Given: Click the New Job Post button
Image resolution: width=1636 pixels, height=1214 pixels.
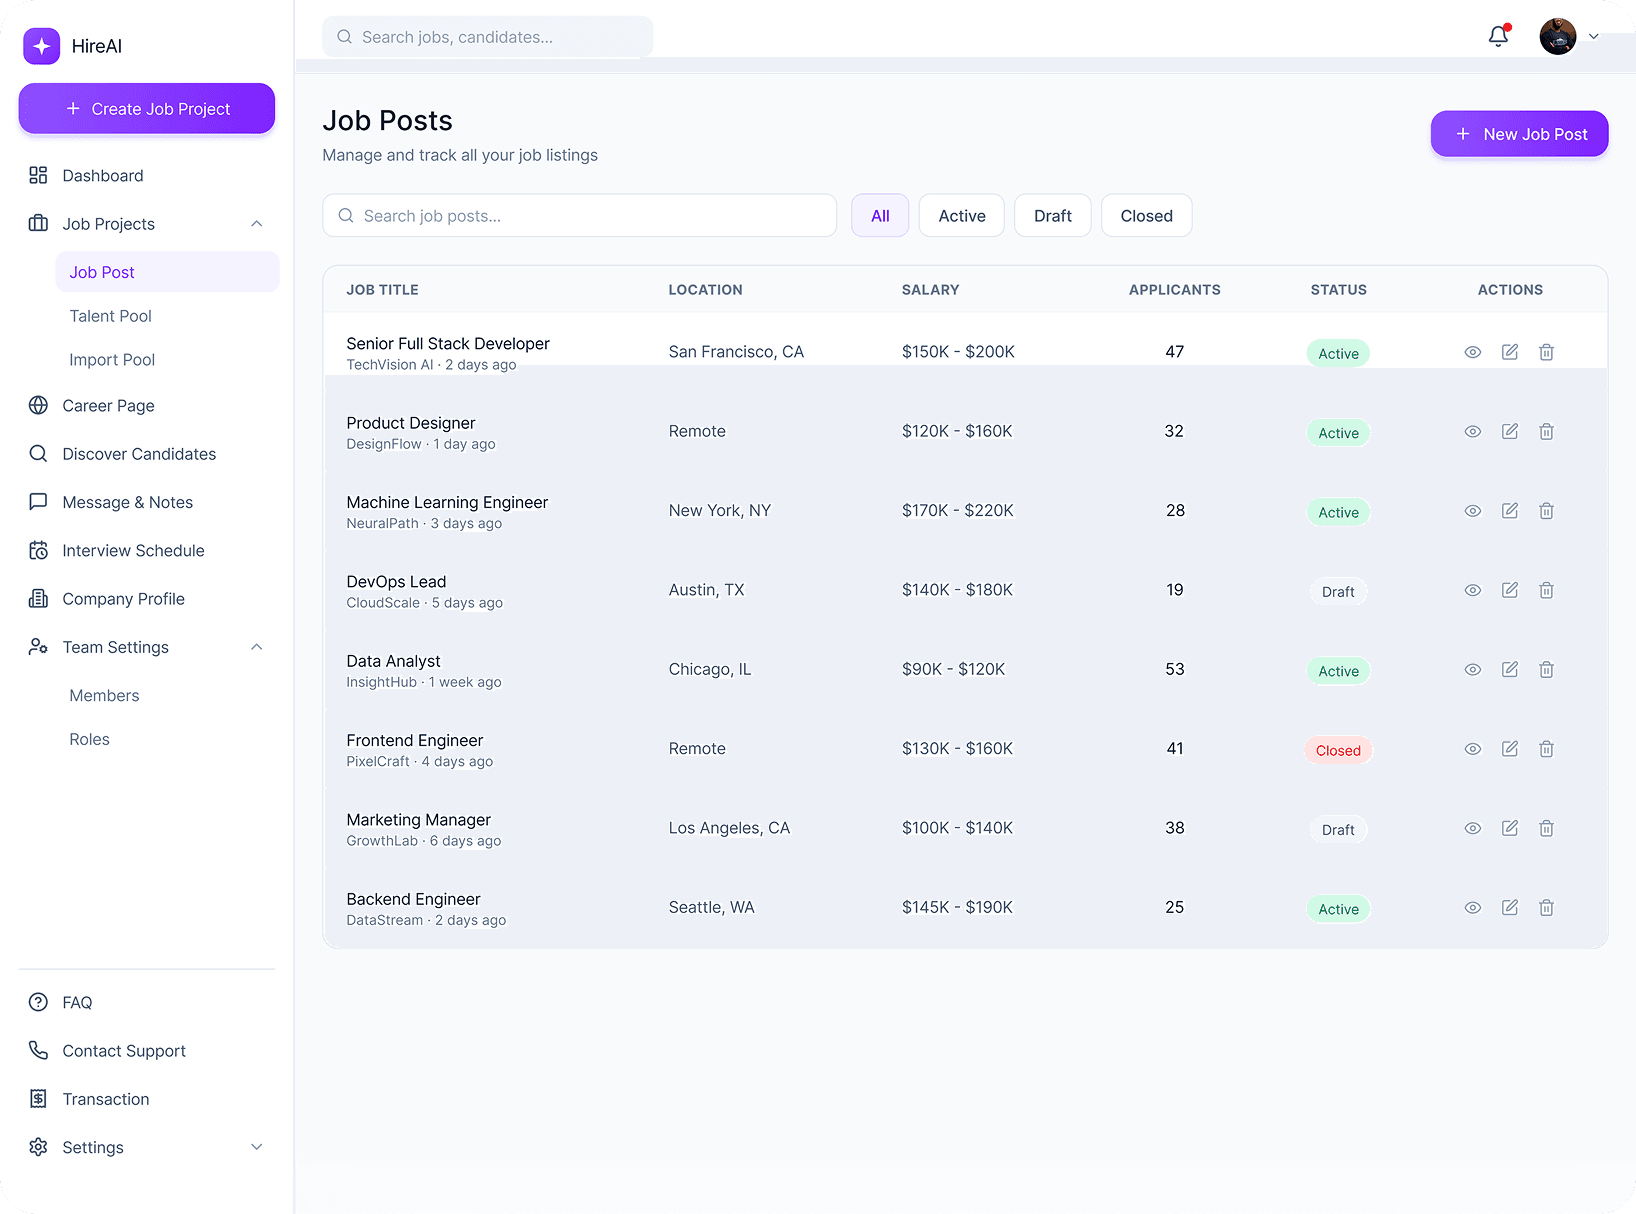Looking at the screenshot, I should click(1519, 134).
